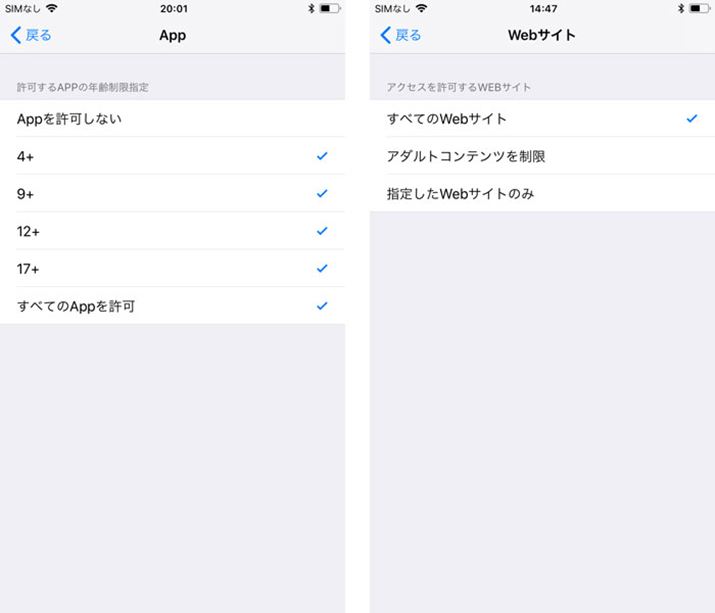Tap the back chevron on the Webサイト screen
This screenshot has width=715, height=613.
tap(386, 35)
